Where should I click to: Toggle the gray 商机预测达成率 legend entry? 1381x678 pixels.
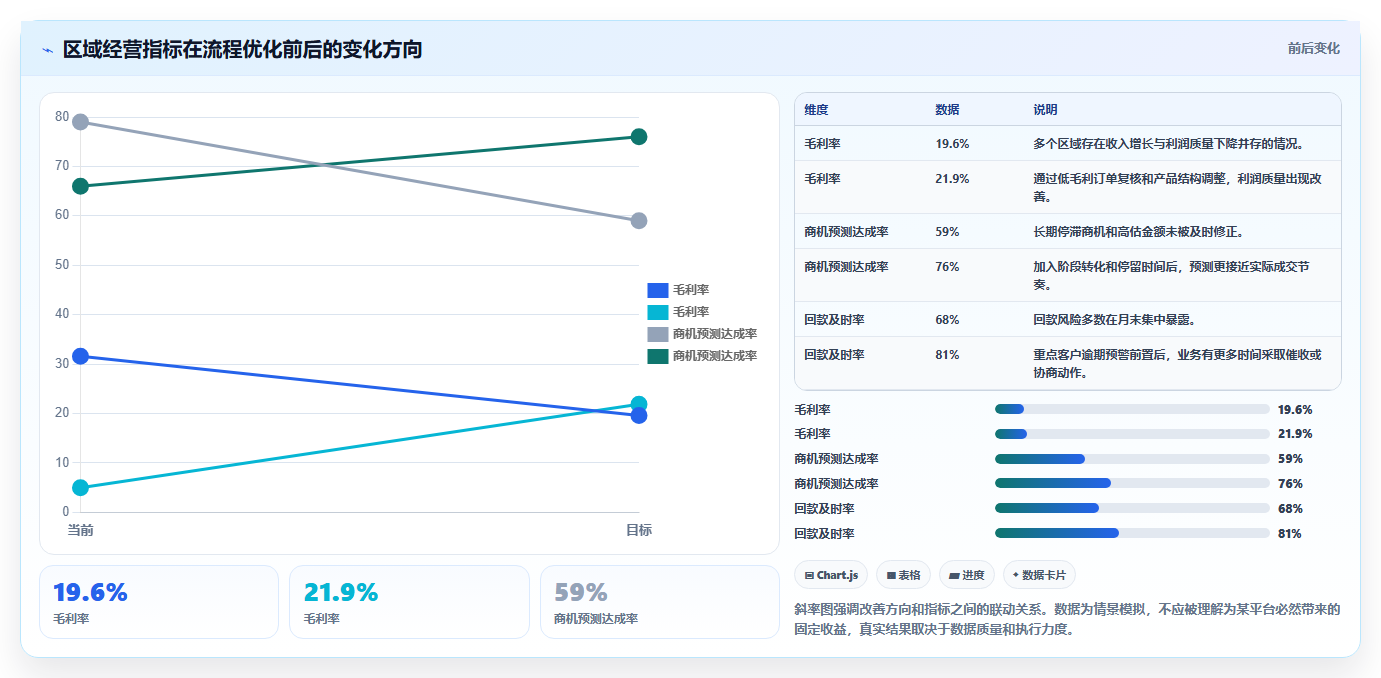click(x=702, y=334)
